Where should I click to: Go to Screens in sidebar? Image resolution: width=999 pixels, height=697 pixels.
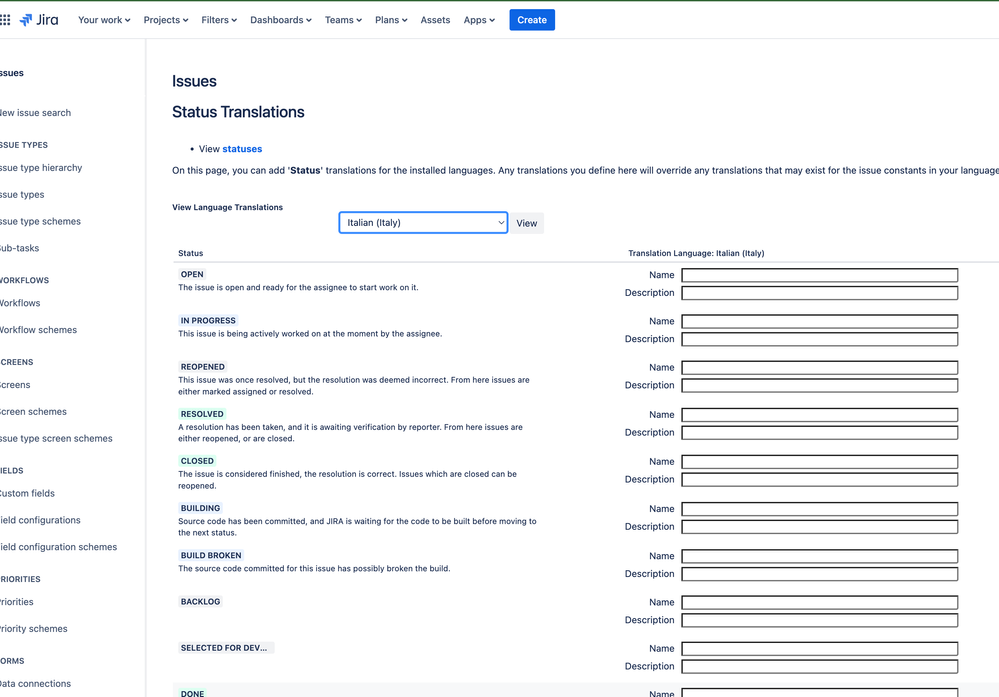[x=15, y=385]
